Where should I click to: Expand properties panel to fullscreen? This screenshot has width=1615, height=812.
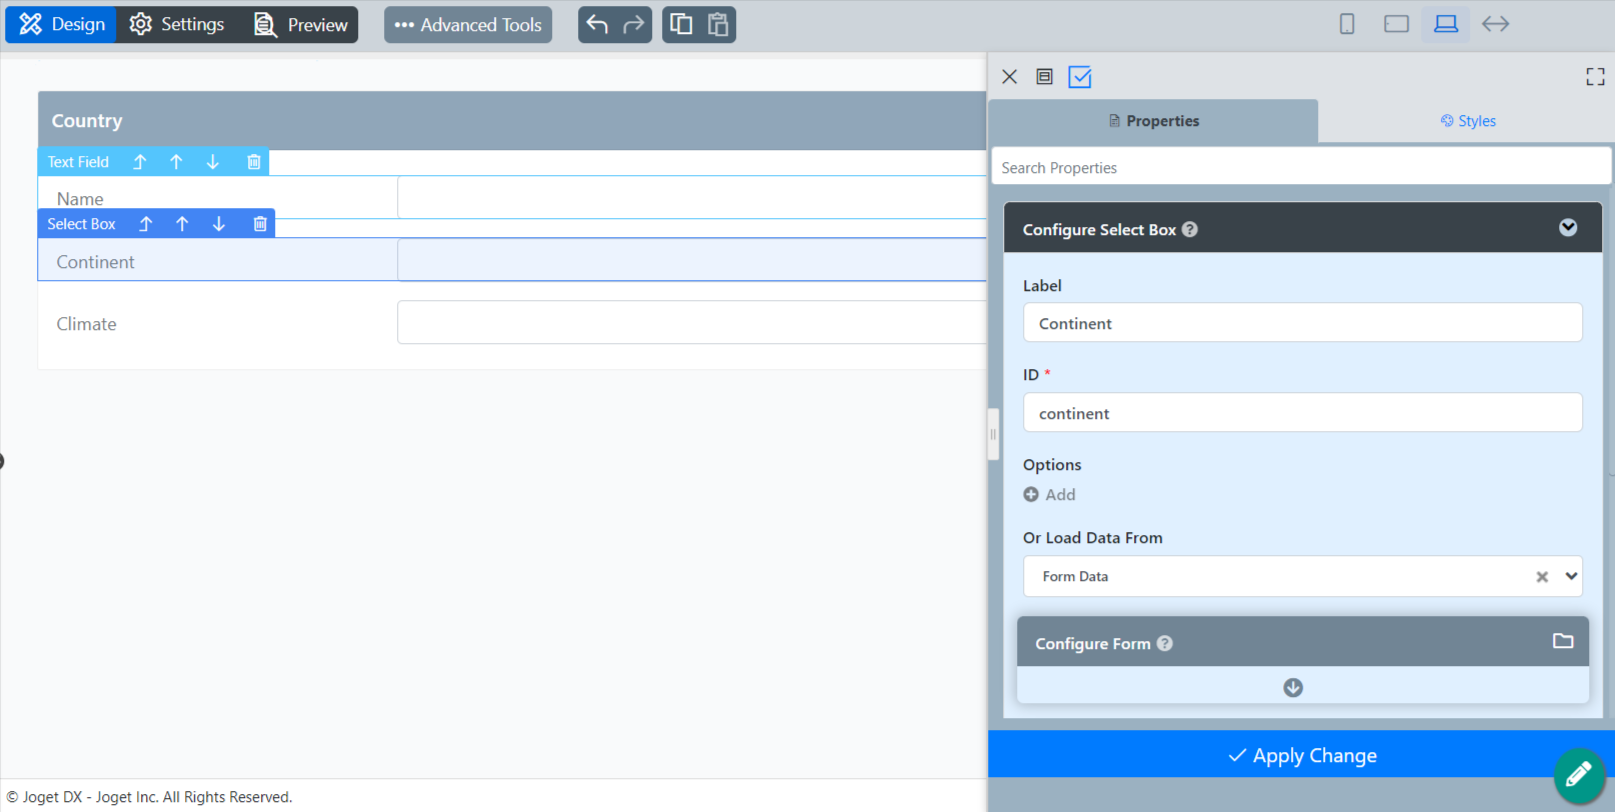coord(1595,77)
